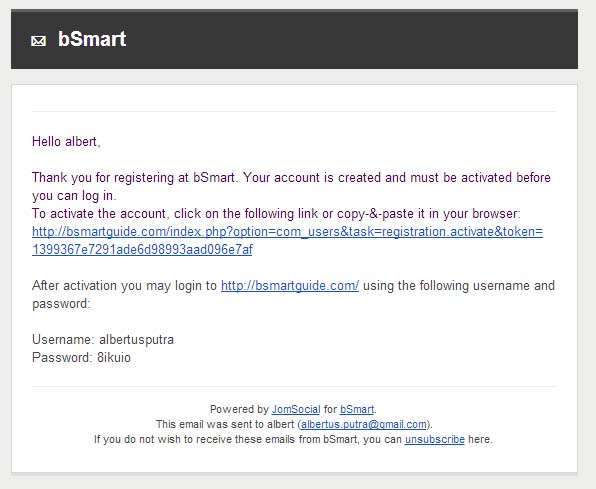
Task: Click the bSmart link in footer
Action: [357, 409]
